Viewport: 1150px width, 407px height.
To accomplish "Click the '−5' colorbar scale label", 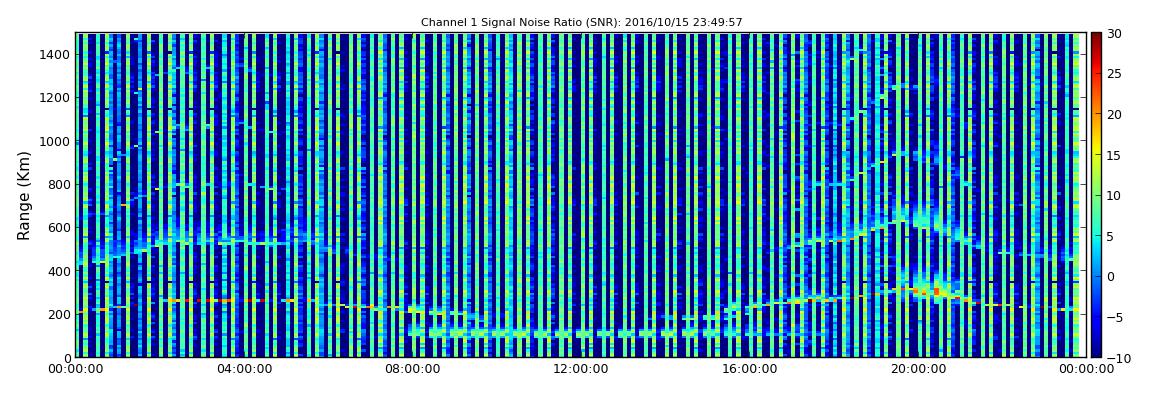I will 1115,317.
